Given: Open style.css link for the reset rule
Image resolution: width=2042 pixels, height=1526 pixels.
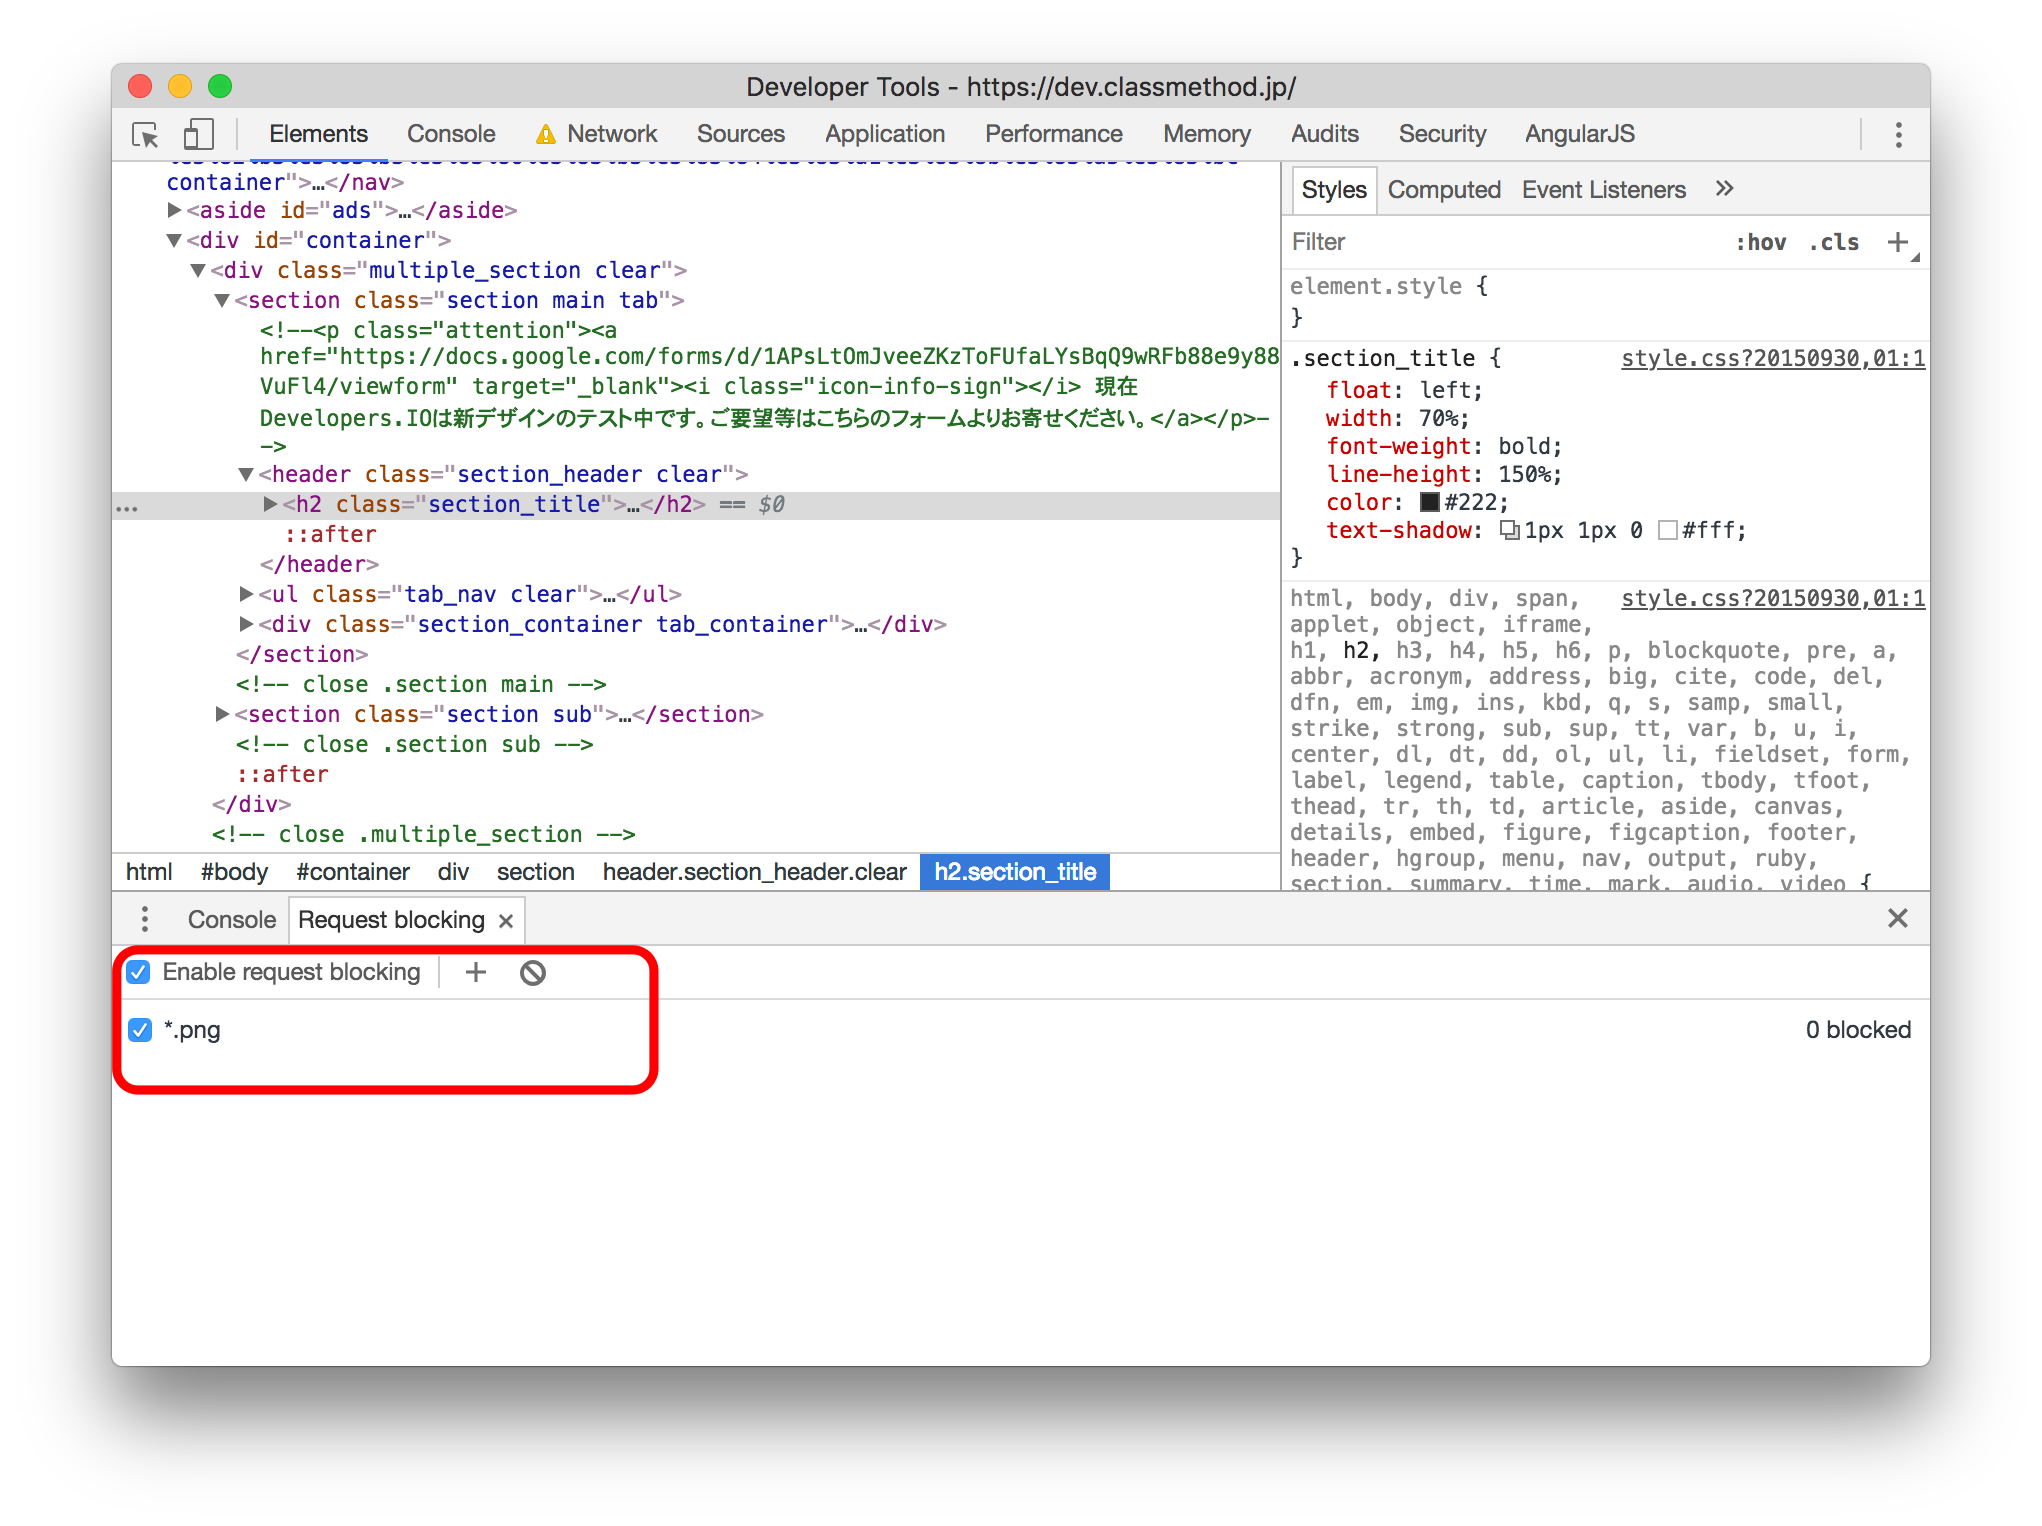Looking at the screenshot, I should pos(1772,598).
